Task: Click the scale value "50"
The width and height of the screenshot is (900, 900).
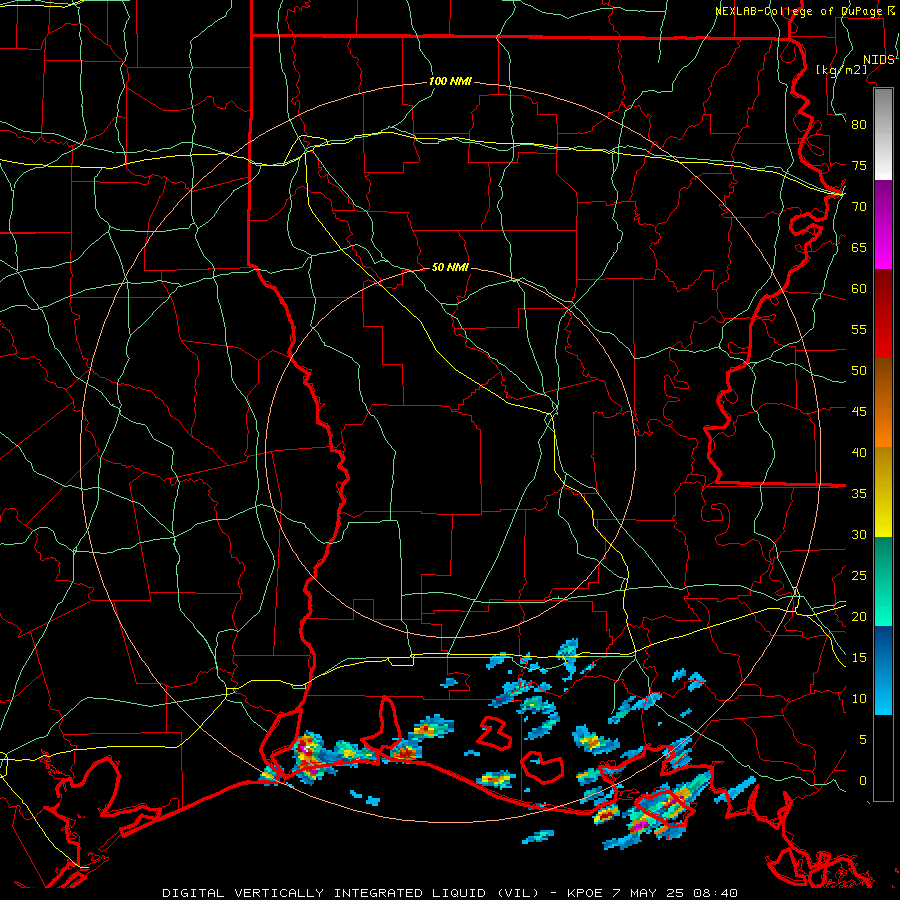Action: point(859,371)
